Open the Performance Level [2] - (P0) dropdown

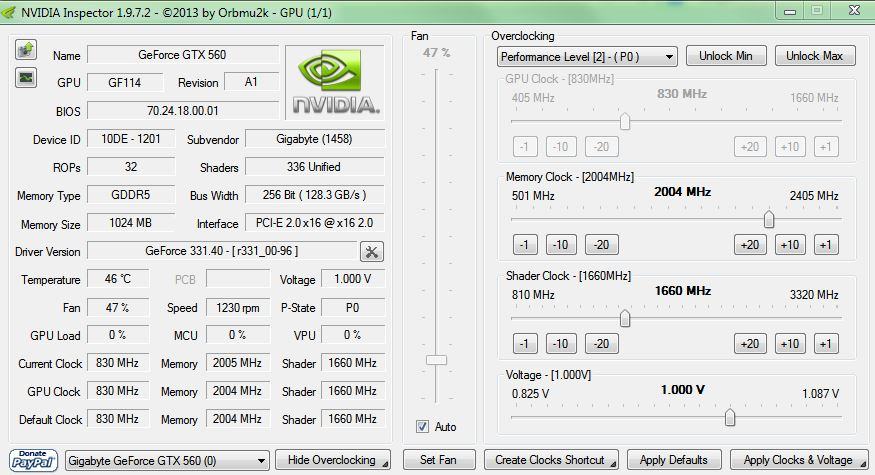click(587, 56)
